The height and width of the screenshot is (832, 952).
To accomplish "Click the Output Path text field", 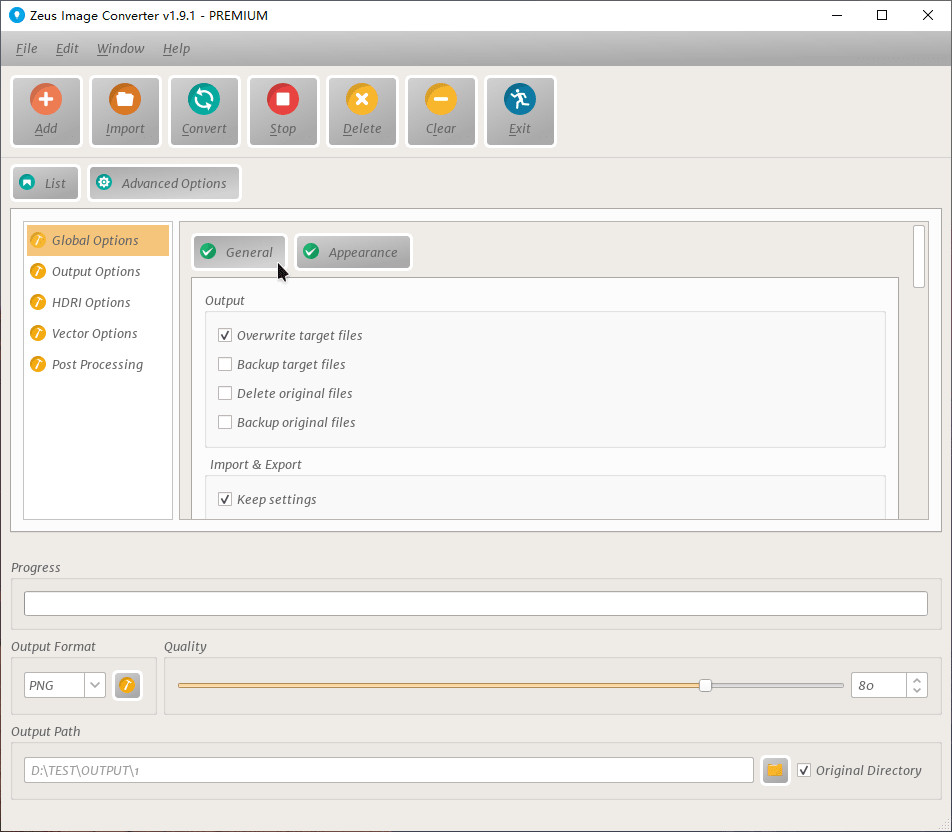I will pyautogui.click(x=389, y=771).
